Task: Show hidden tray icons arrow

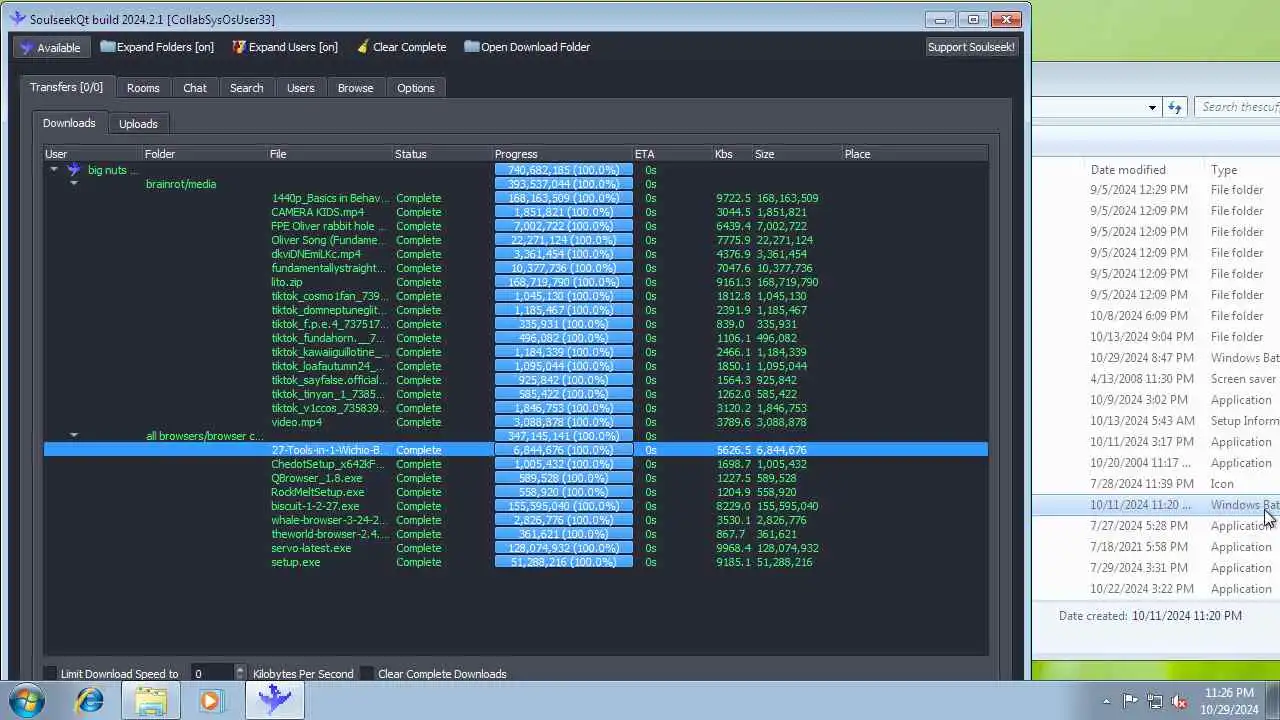Action: pos(1106,701)
